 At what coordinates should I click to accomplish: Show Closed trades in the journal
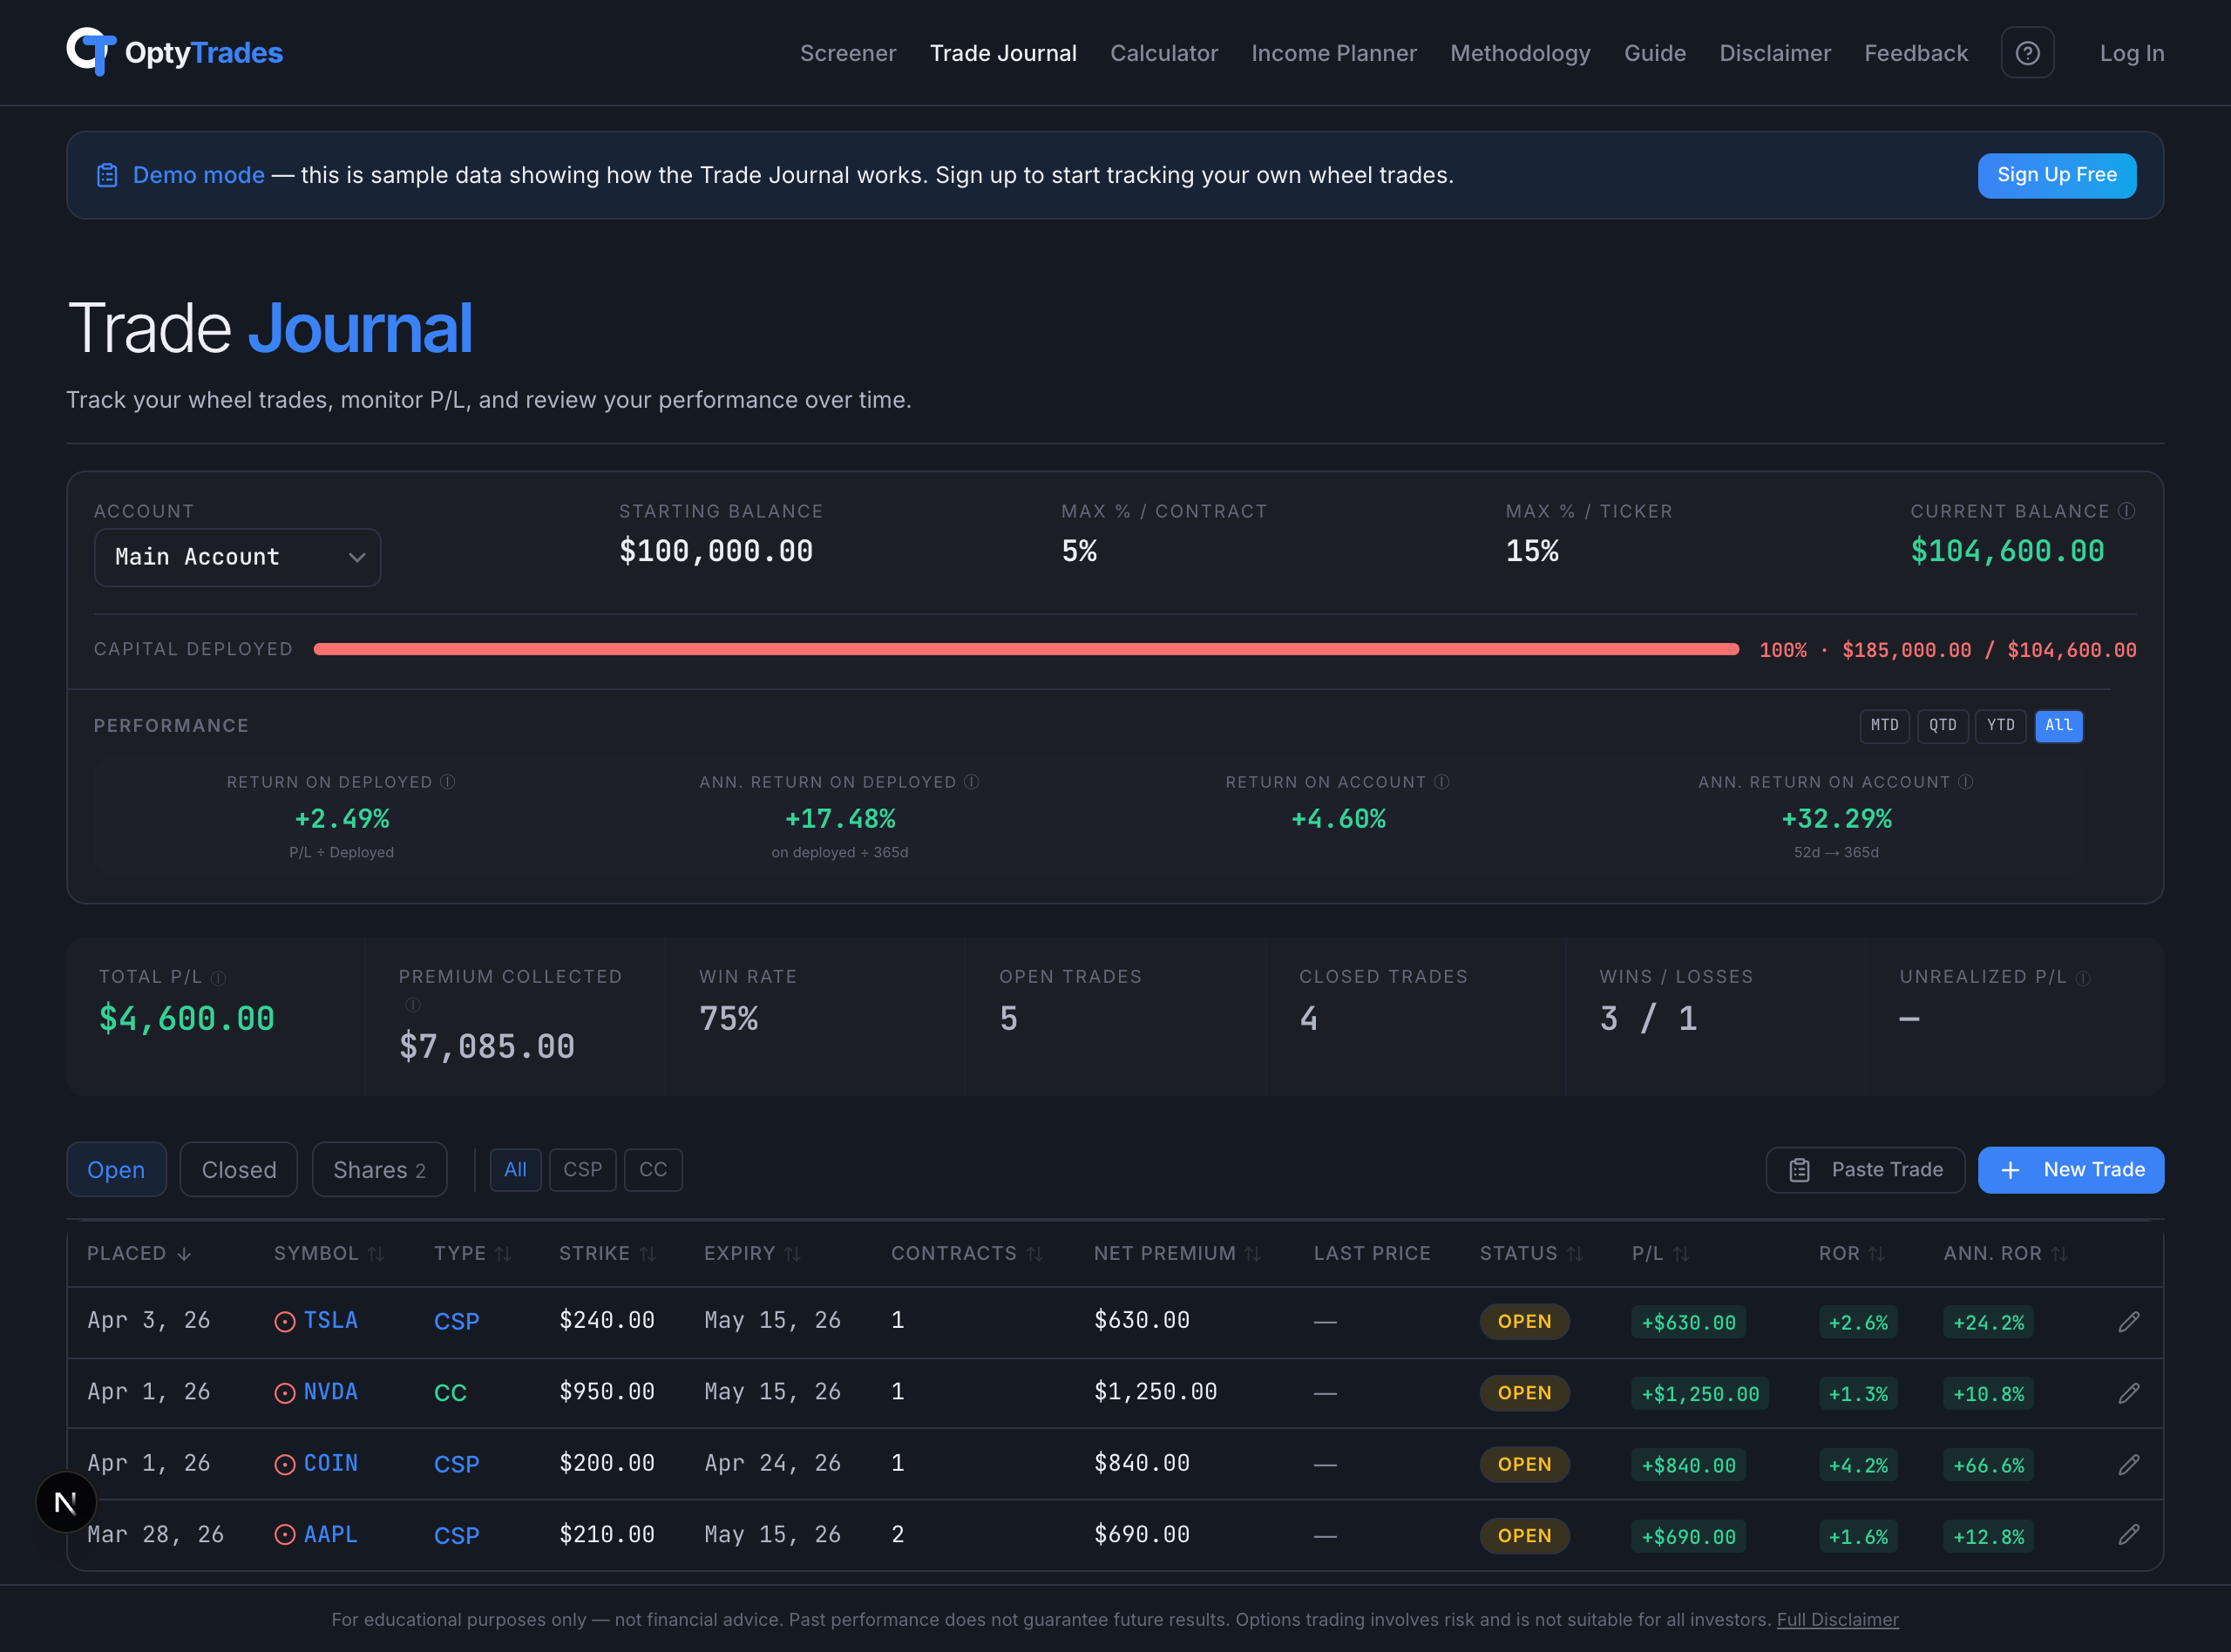[x=238, y=1169]
